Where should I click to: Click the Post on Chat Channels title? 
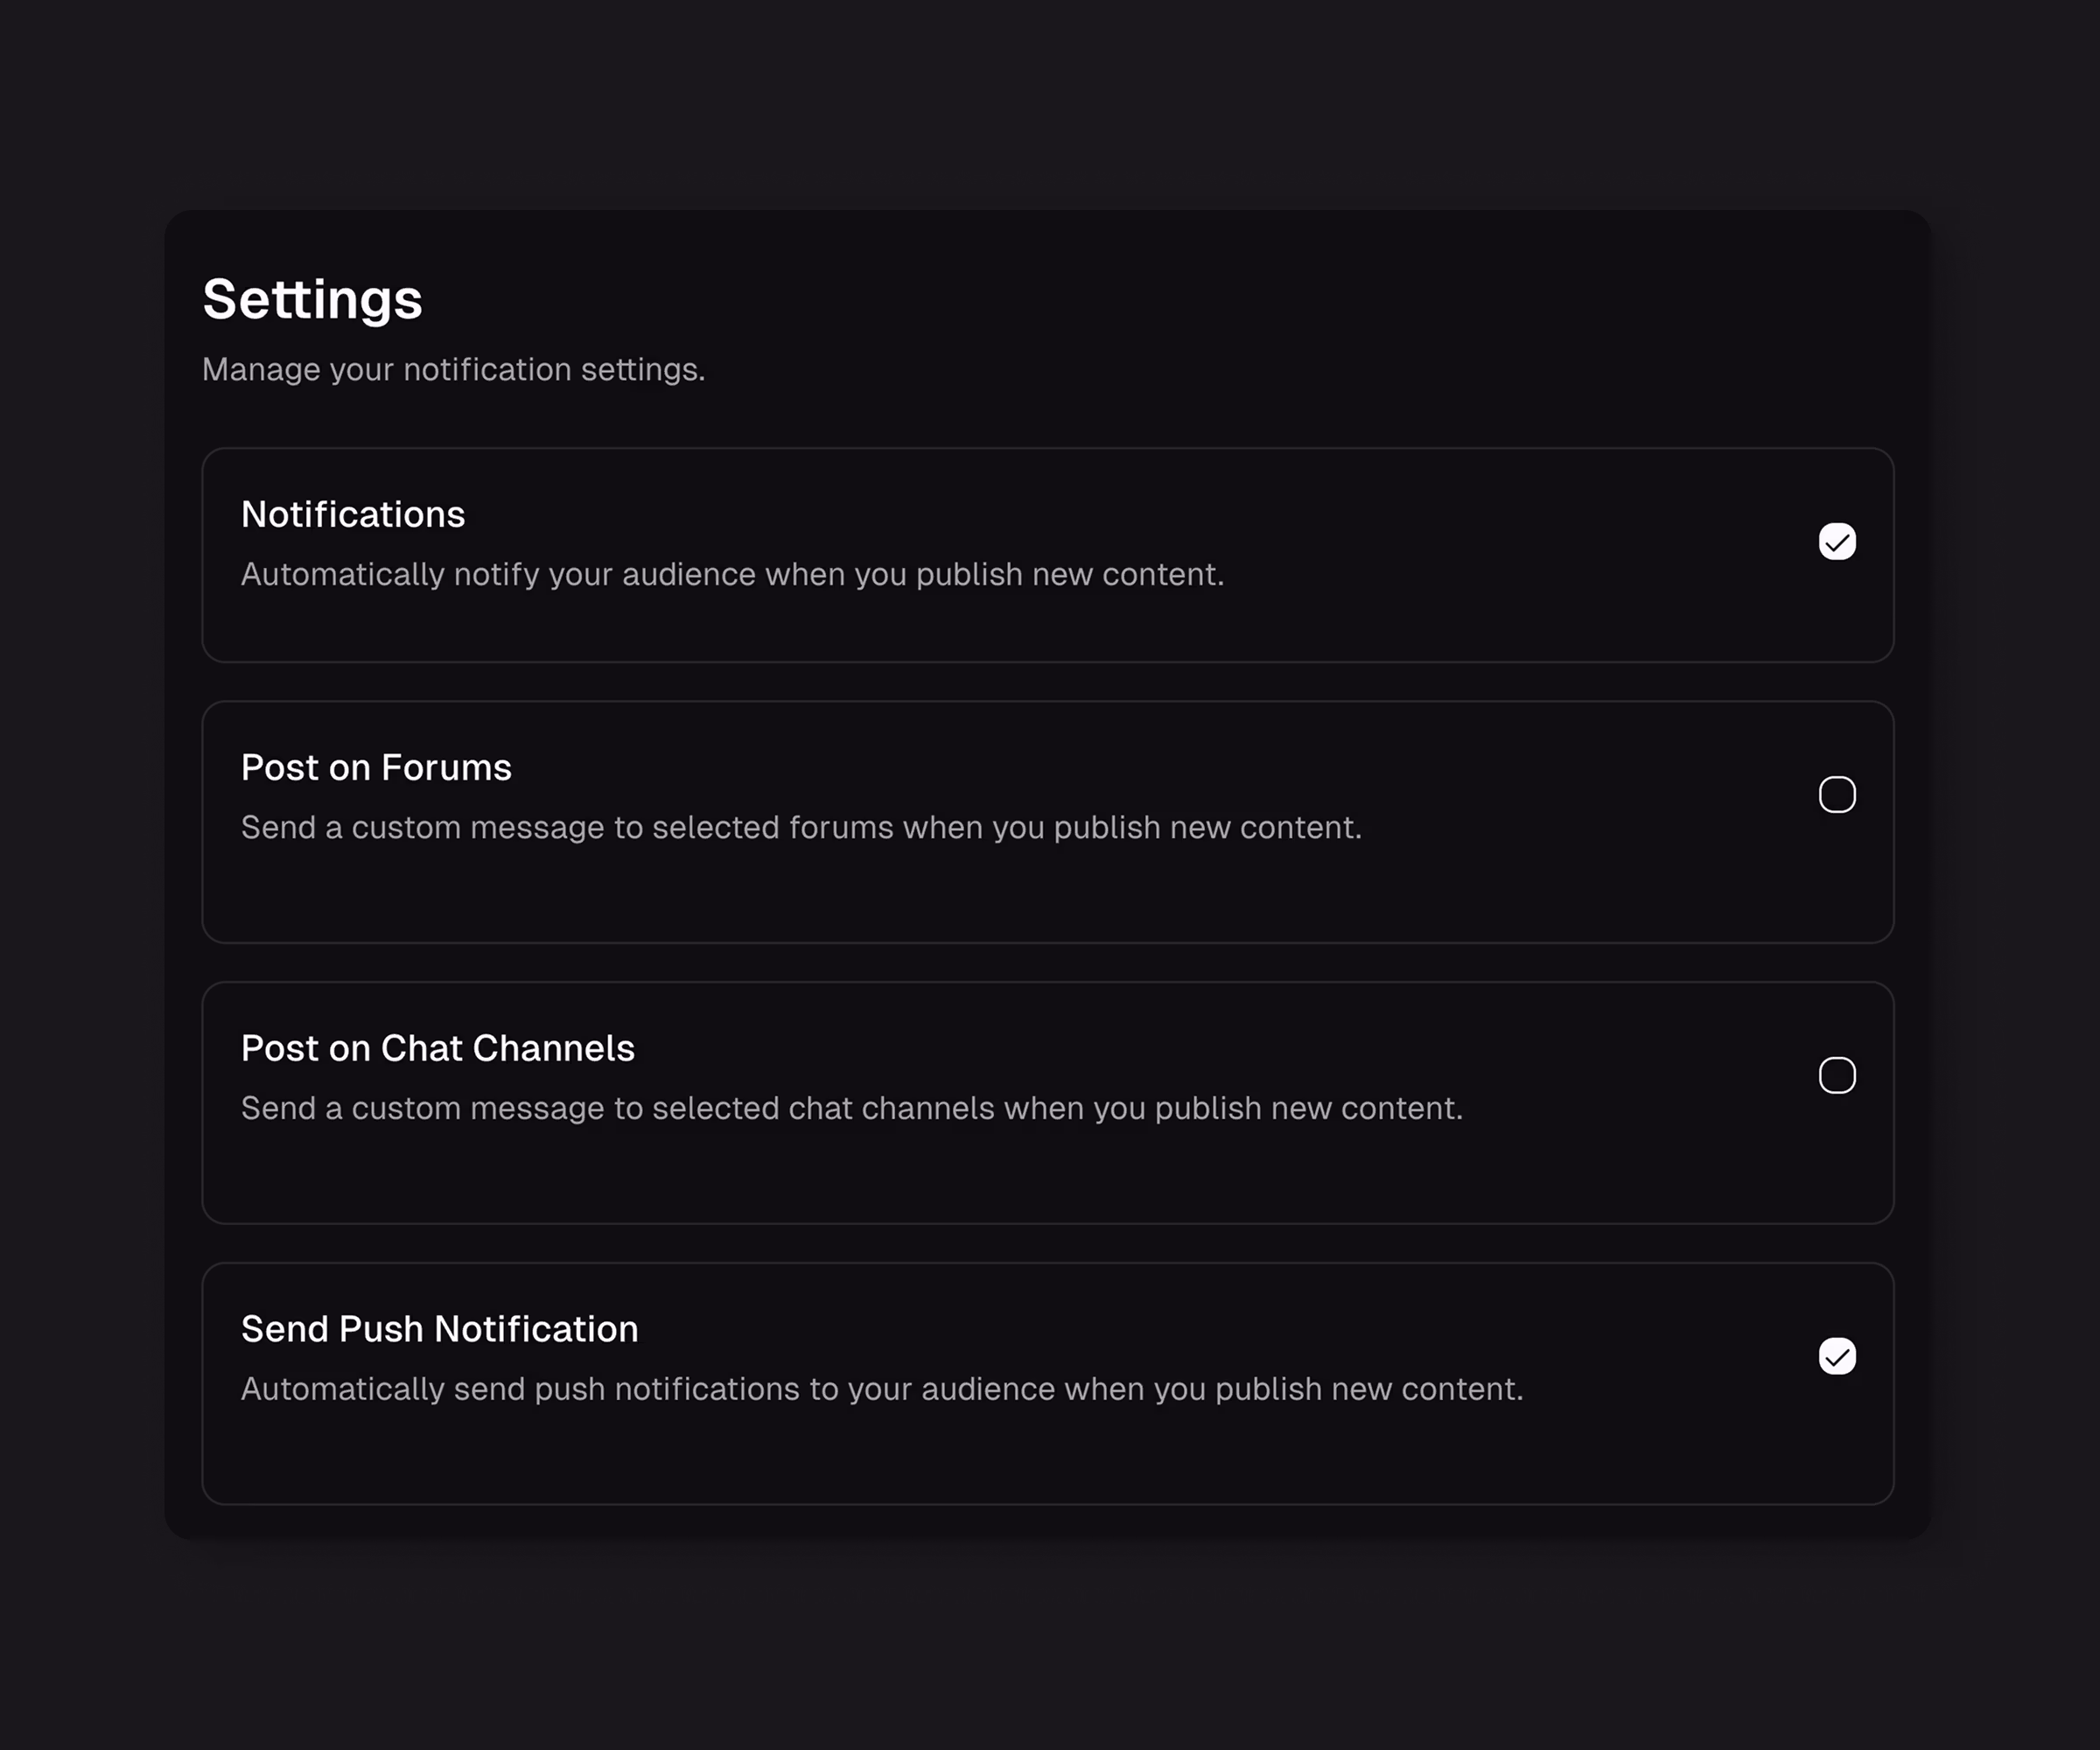(437, 1048)
